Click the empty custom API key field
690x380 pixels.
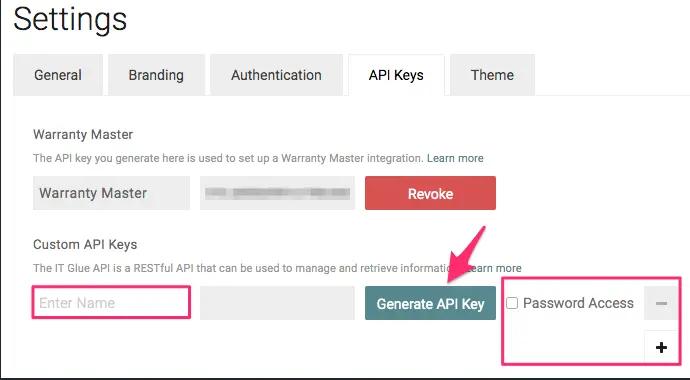[277, 303]
